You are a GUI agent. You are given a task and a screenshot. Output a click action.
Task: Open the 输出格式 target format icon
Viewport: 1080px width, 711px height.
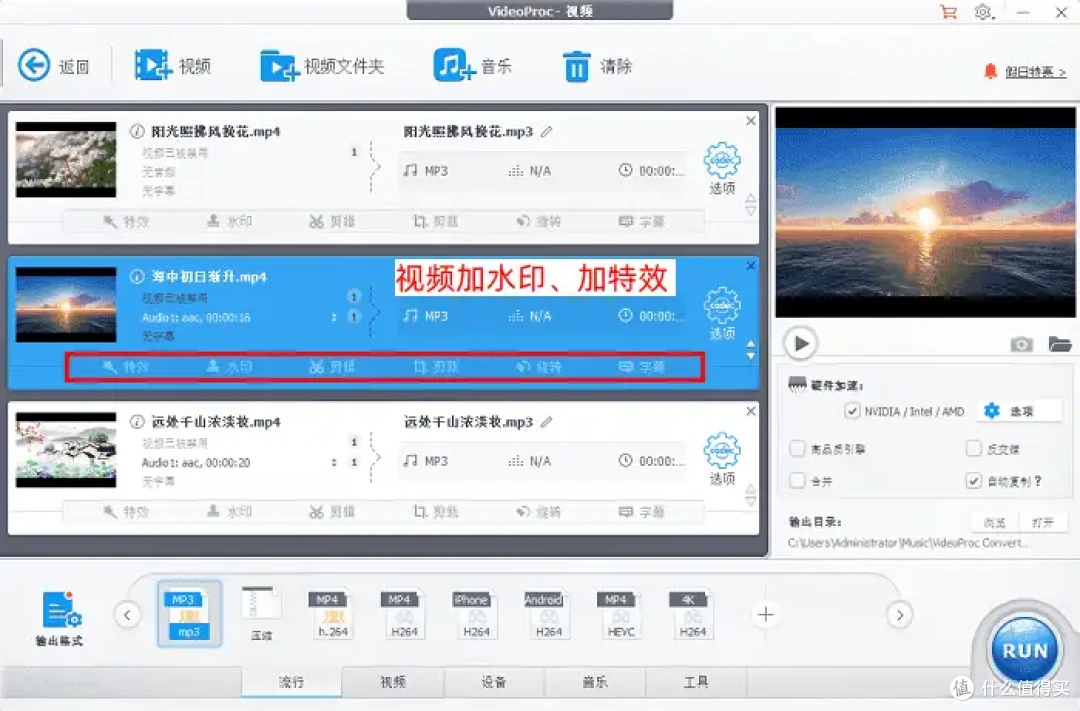pos(61,617)
